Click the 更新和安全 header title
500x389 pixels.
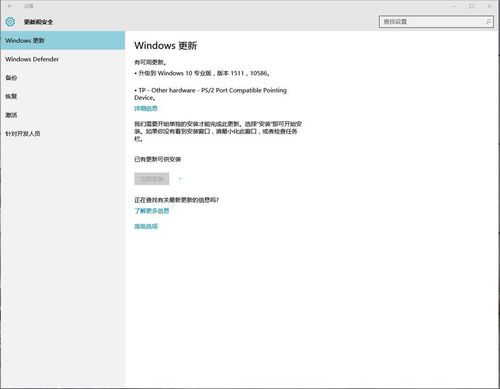(38, 22)
